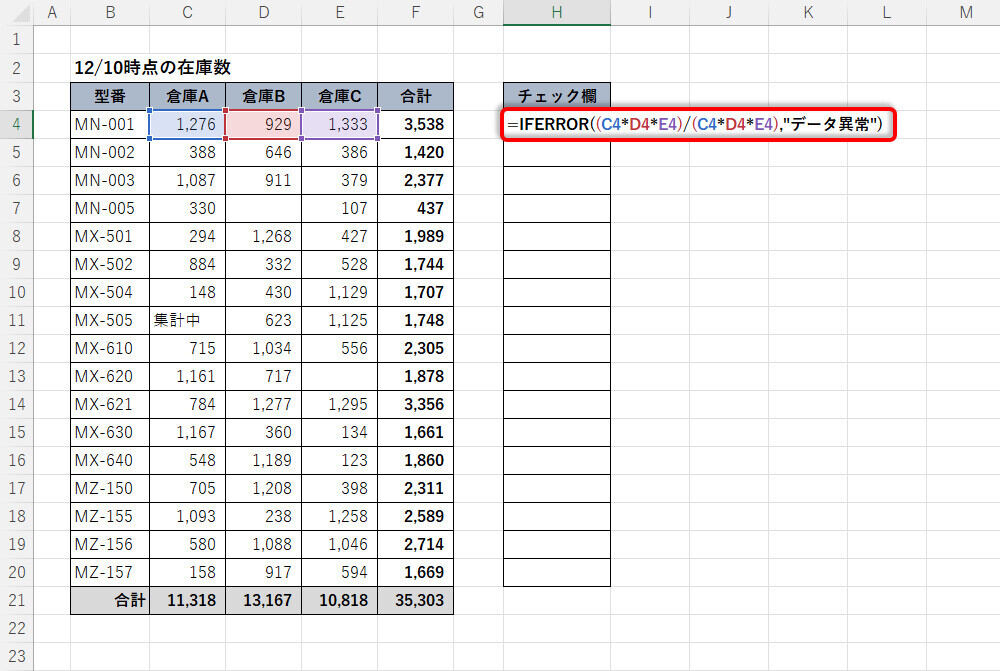The width and height of the screenshot is (1000, 671).
Task: Select cell MX-502
Action: click(110, 265)
